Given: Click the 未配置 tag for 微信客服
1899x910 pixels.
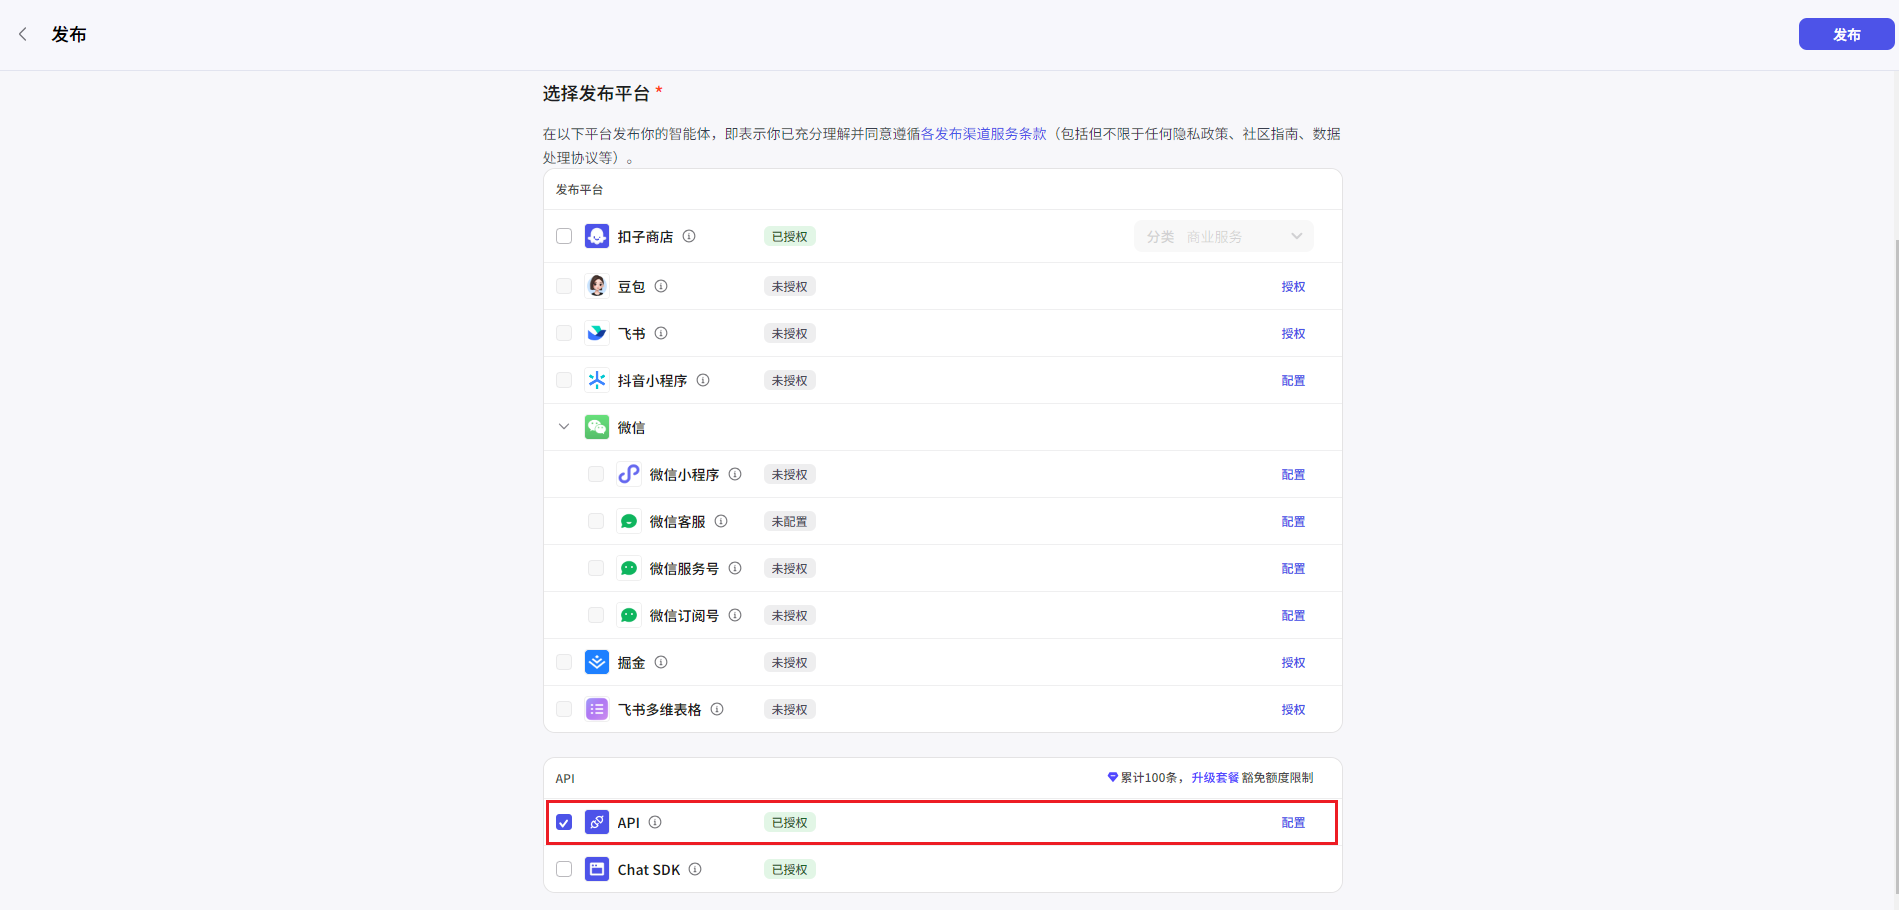Looking at the screenshot, I should (789, 521).
